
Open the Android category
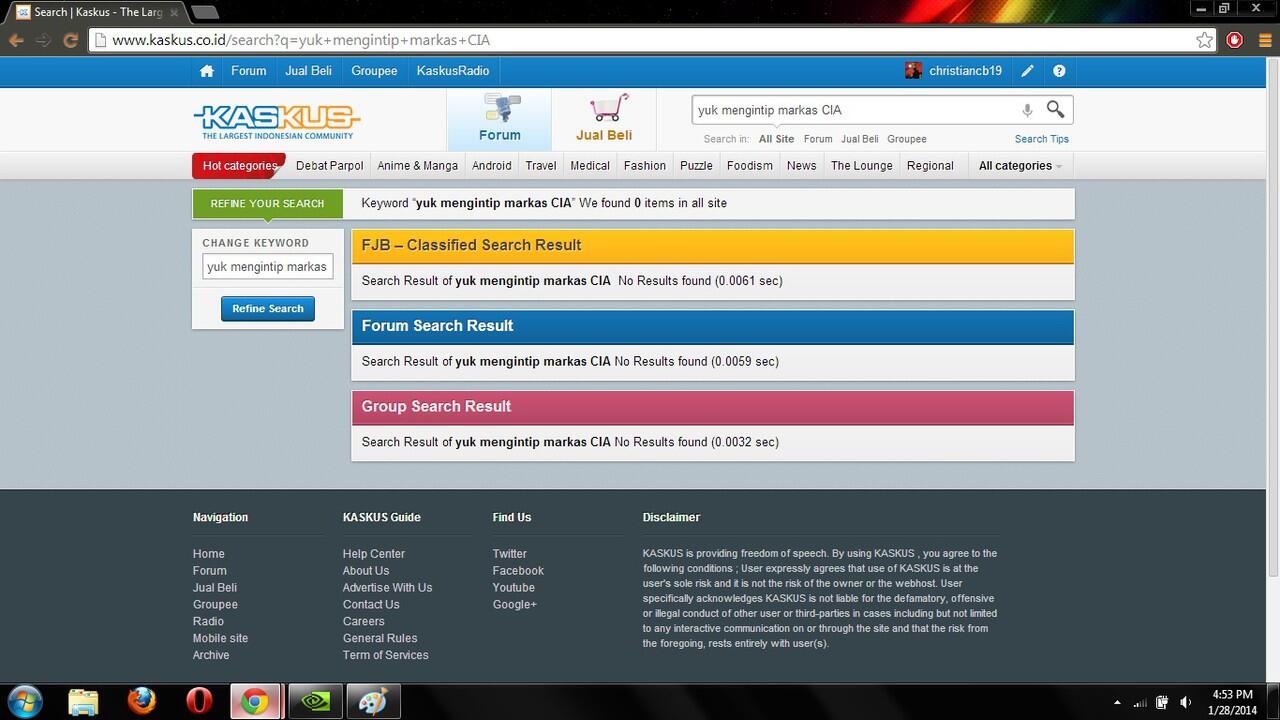coord(492,166)
